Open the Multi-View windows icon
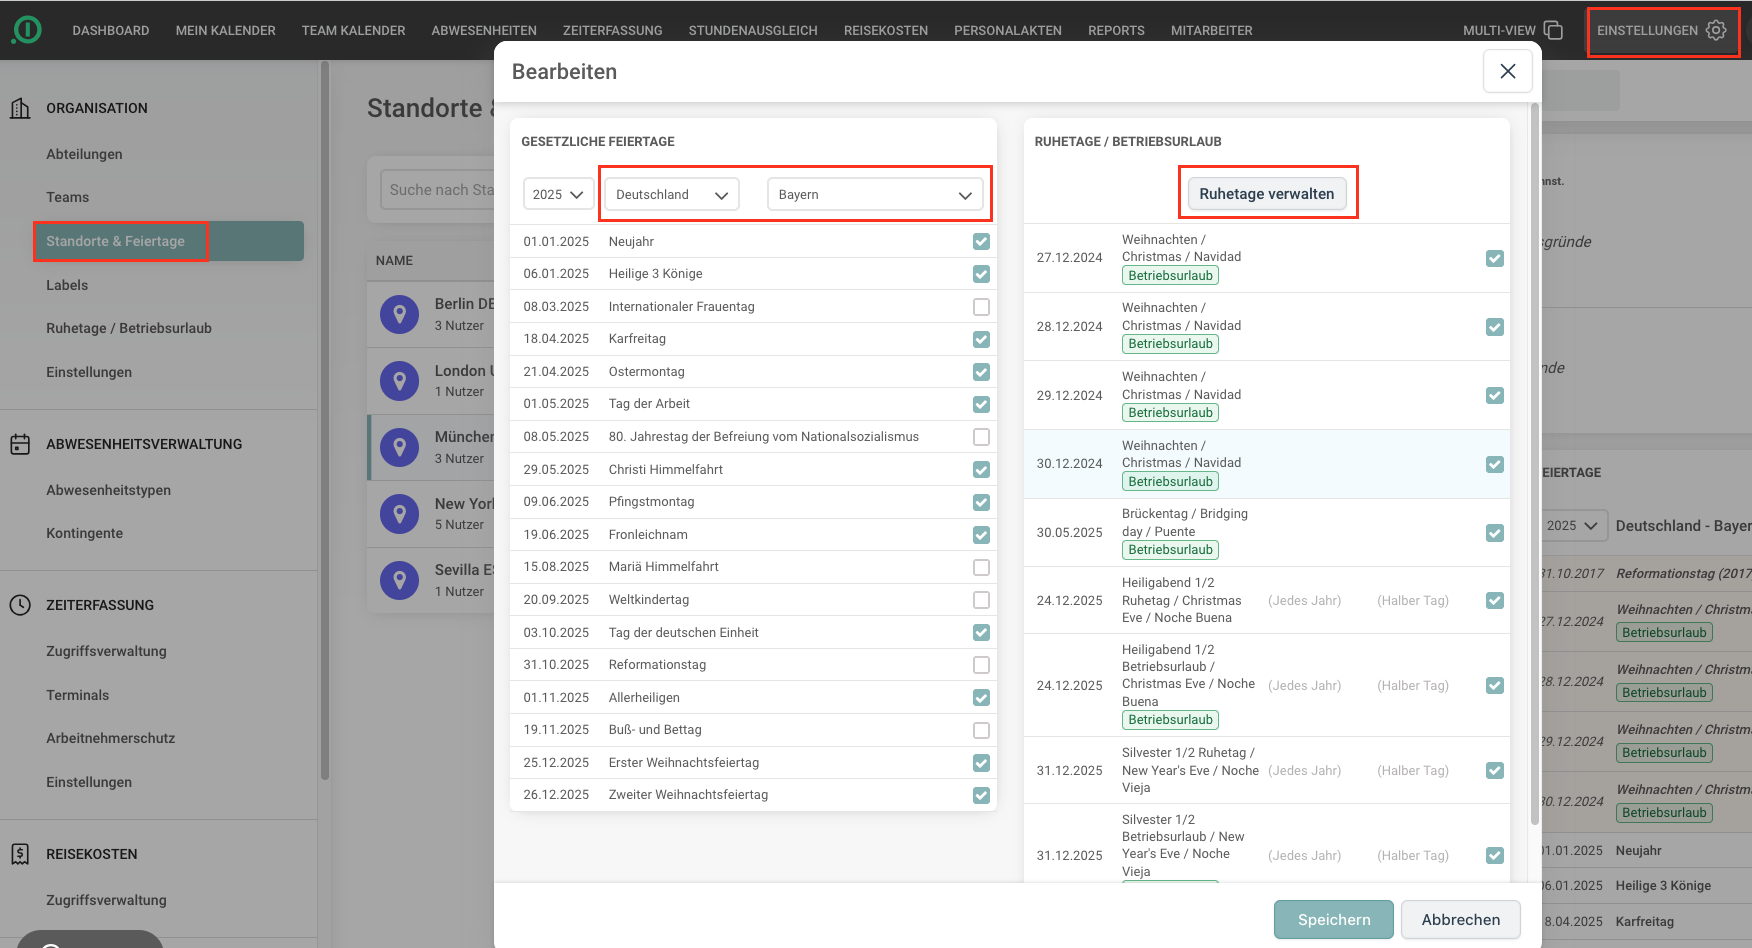 (x=1553, y=30)
